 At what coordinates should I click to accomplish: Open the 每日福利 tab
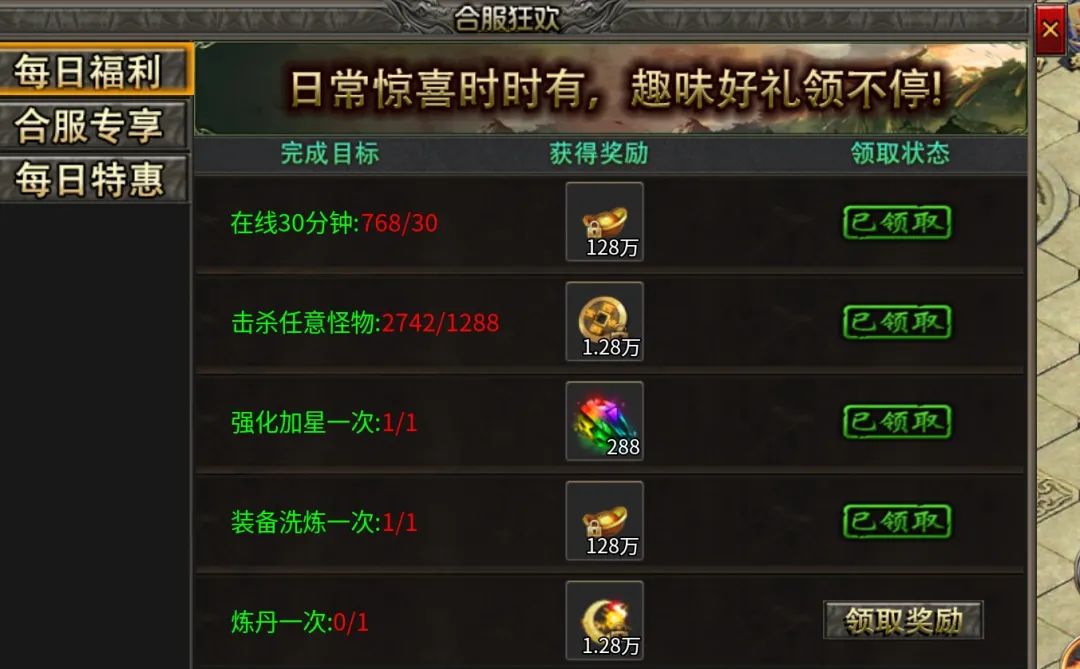tap(94, 70)
